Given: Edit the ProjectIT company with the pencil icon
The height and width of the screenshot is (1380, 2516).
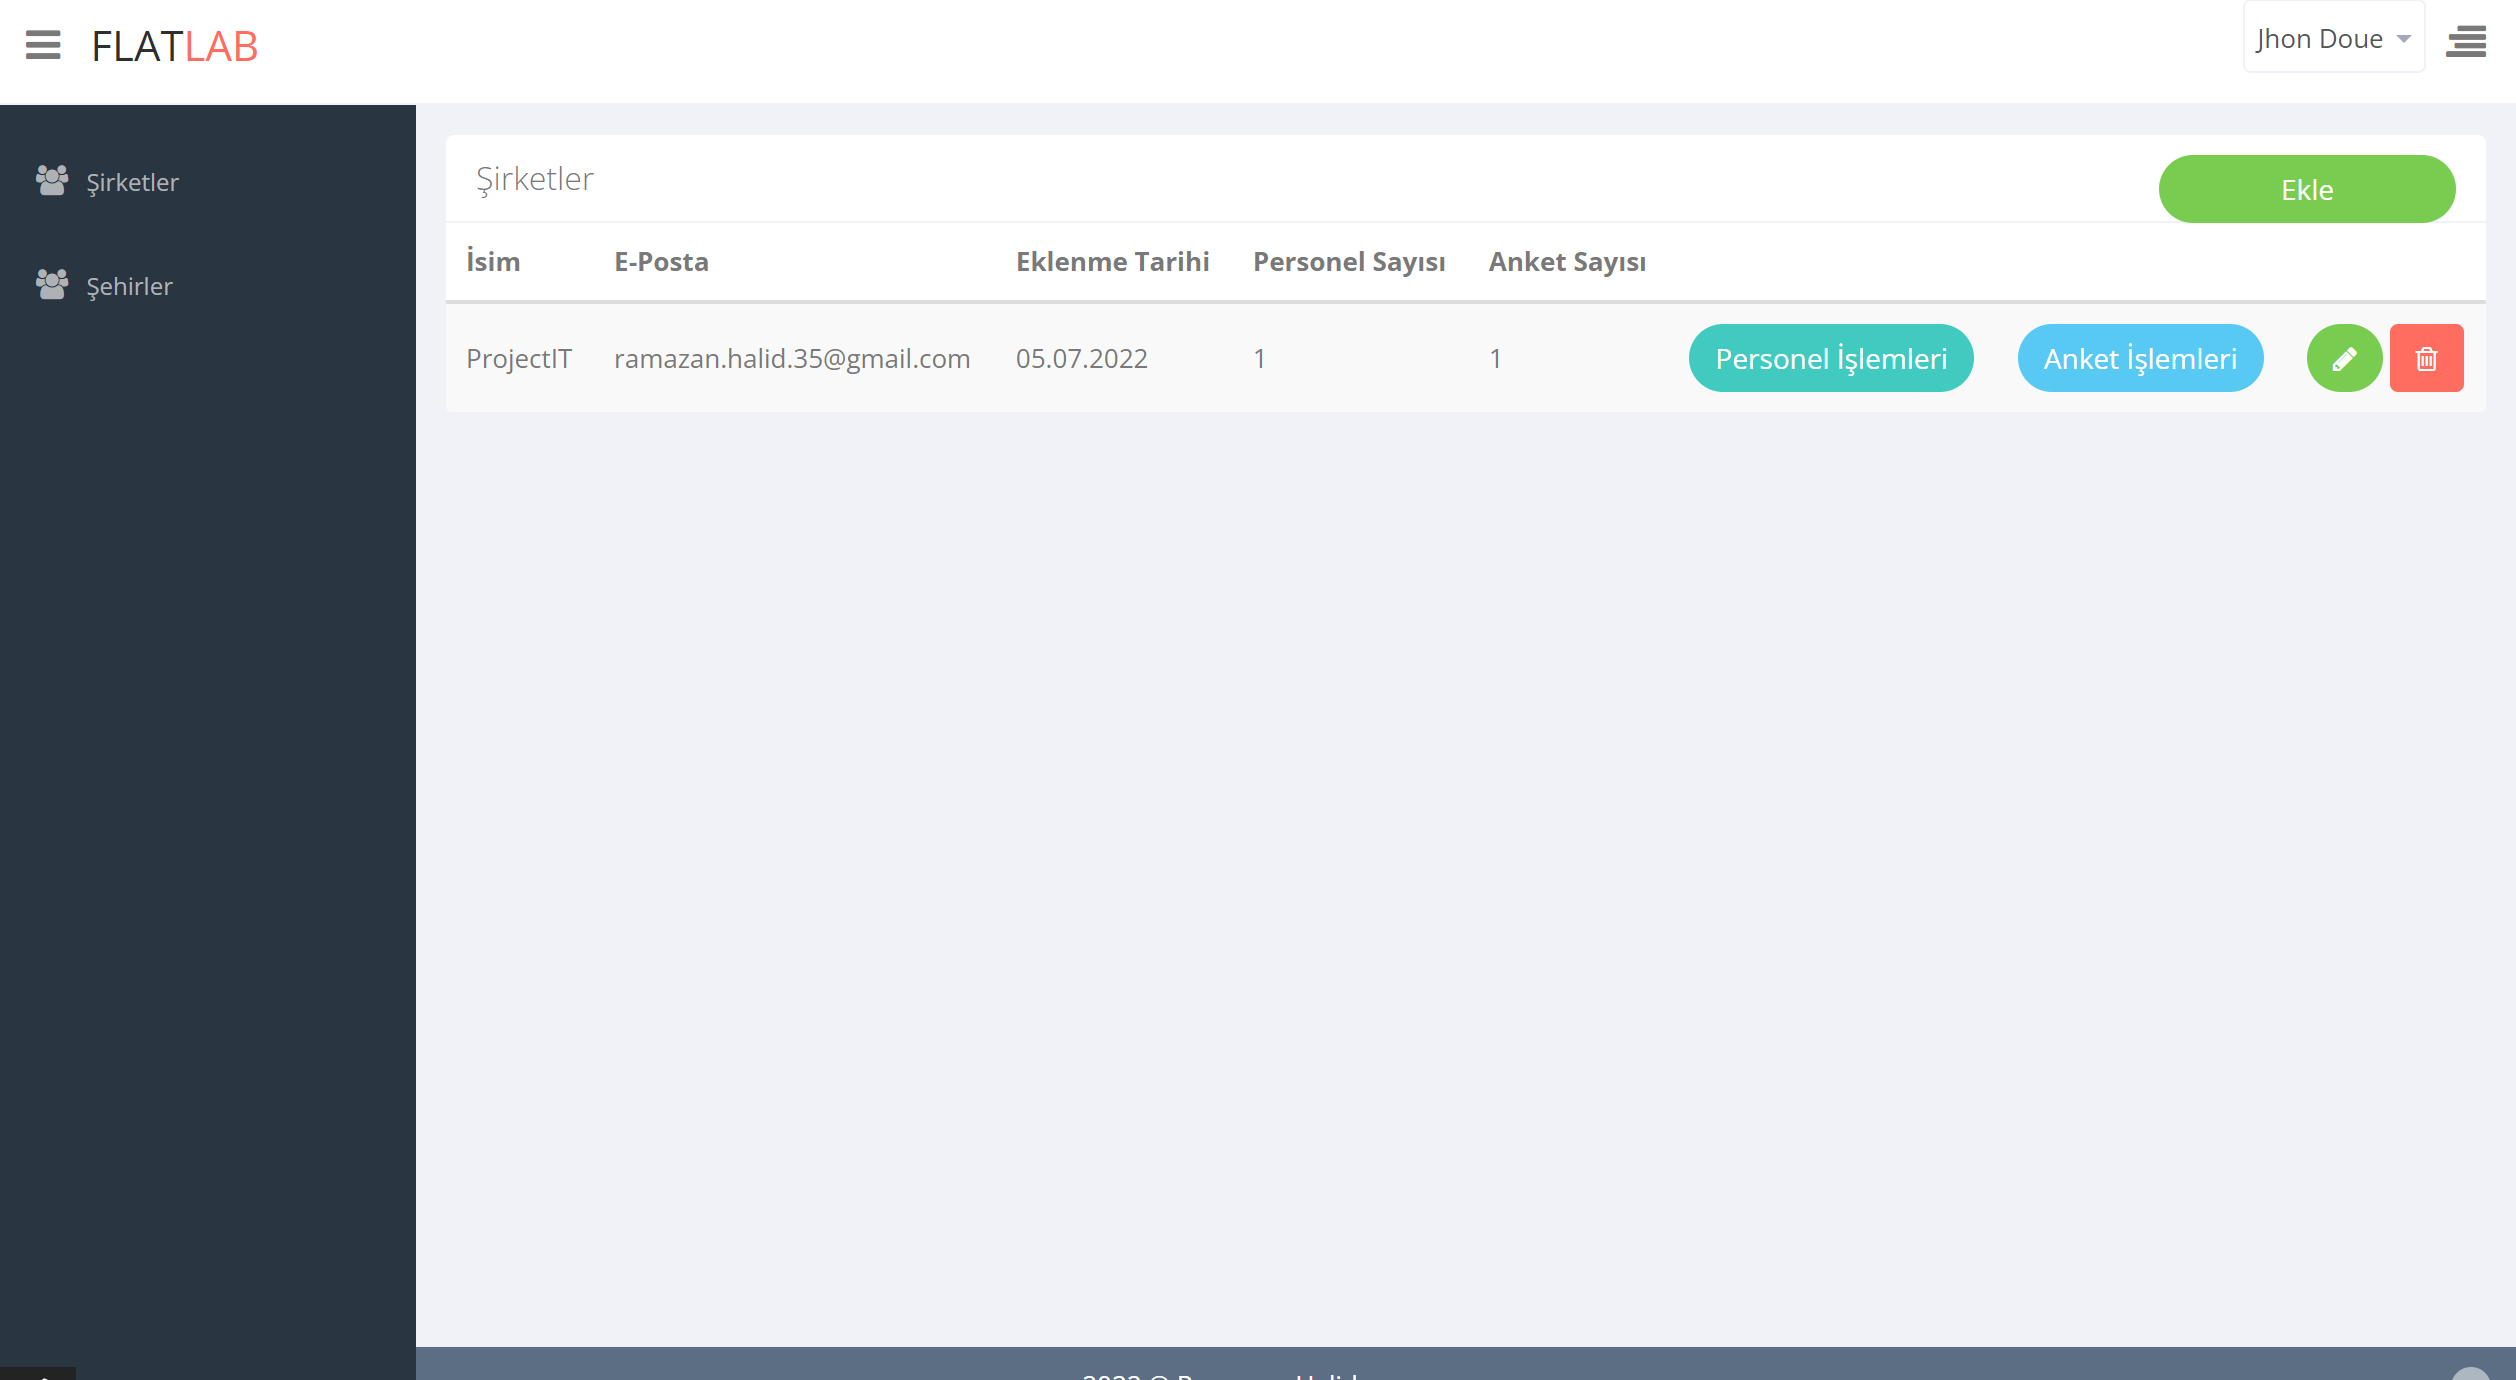Looking at the screenshot, I should coord(2344,357).
